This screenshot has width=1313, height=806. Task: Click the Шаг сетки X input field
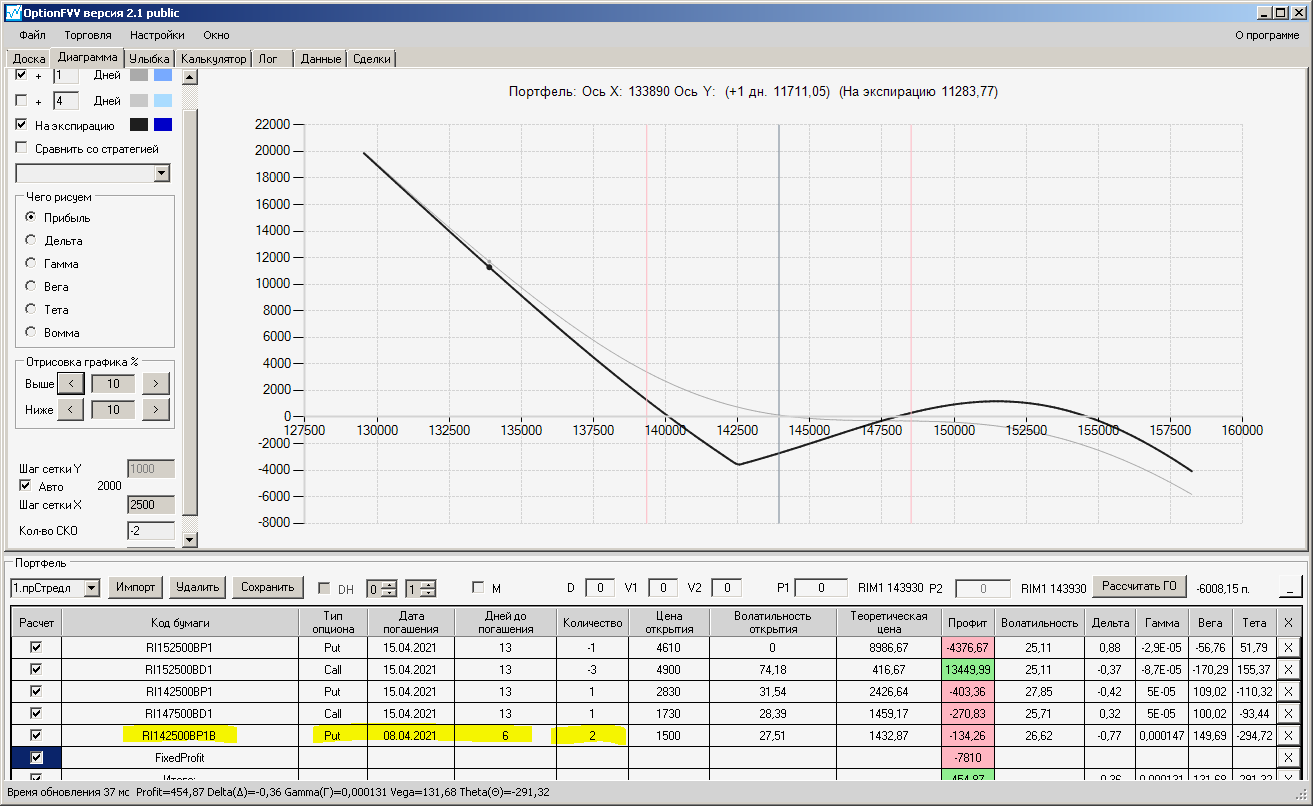[151, 505]
